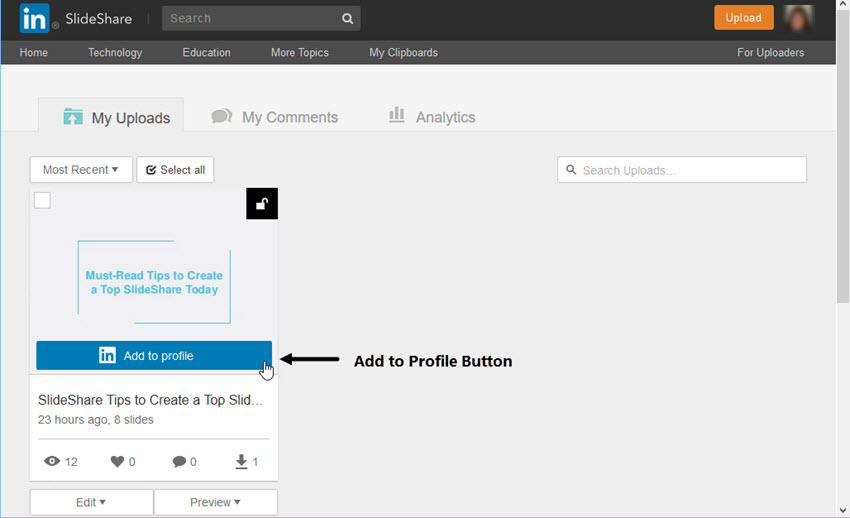
Task: Open the SlideShare Tips presentation title
Action: pos(151,400)
